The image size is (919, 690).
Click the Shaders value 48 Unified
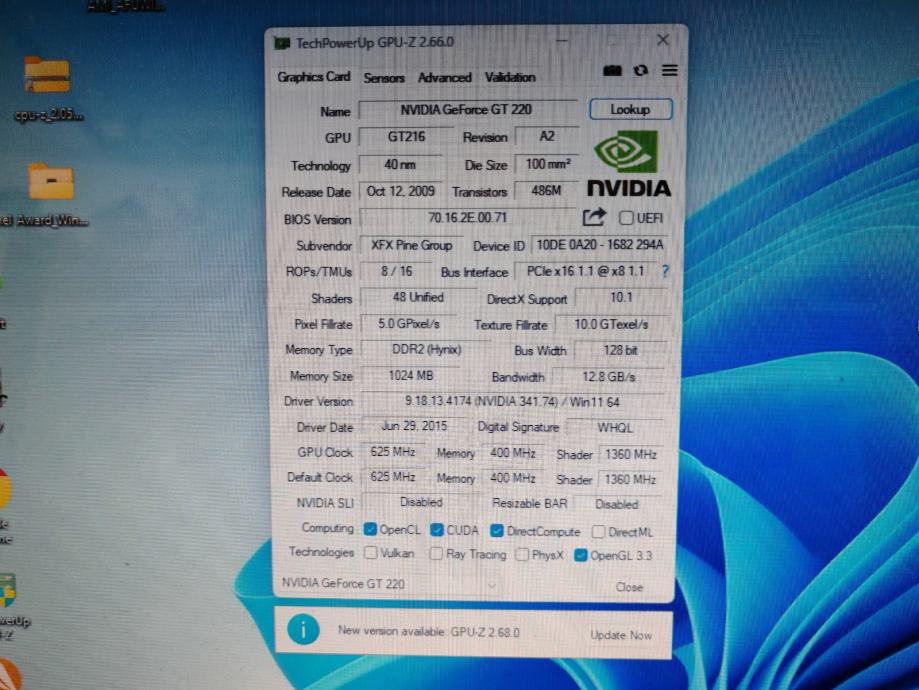(x=418, y=297)
